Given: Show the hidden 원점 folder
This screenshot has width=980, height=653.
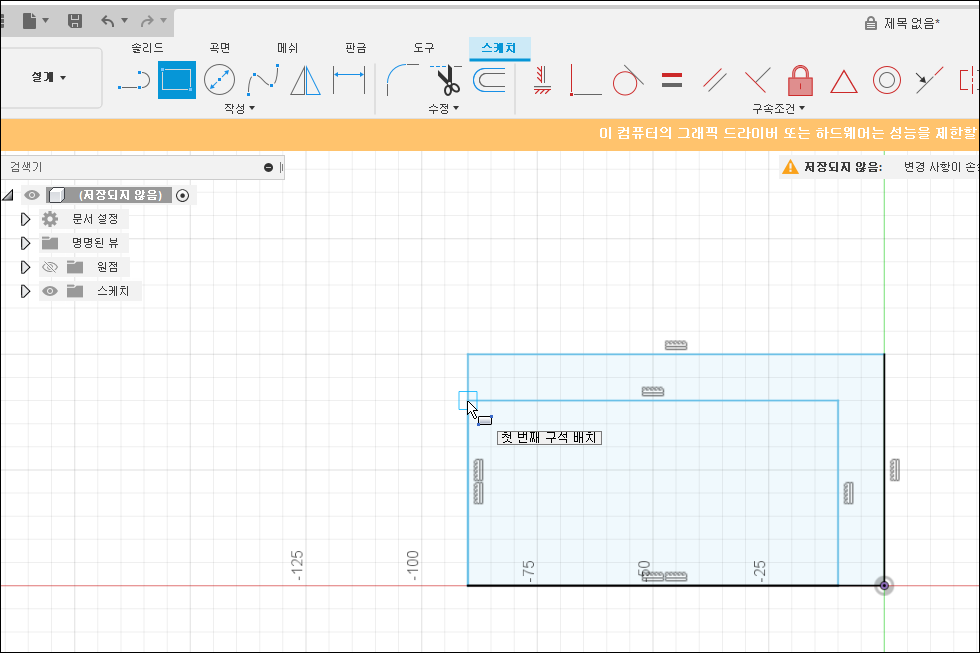Looking at the screenshot, I should [x=50, y=267].
